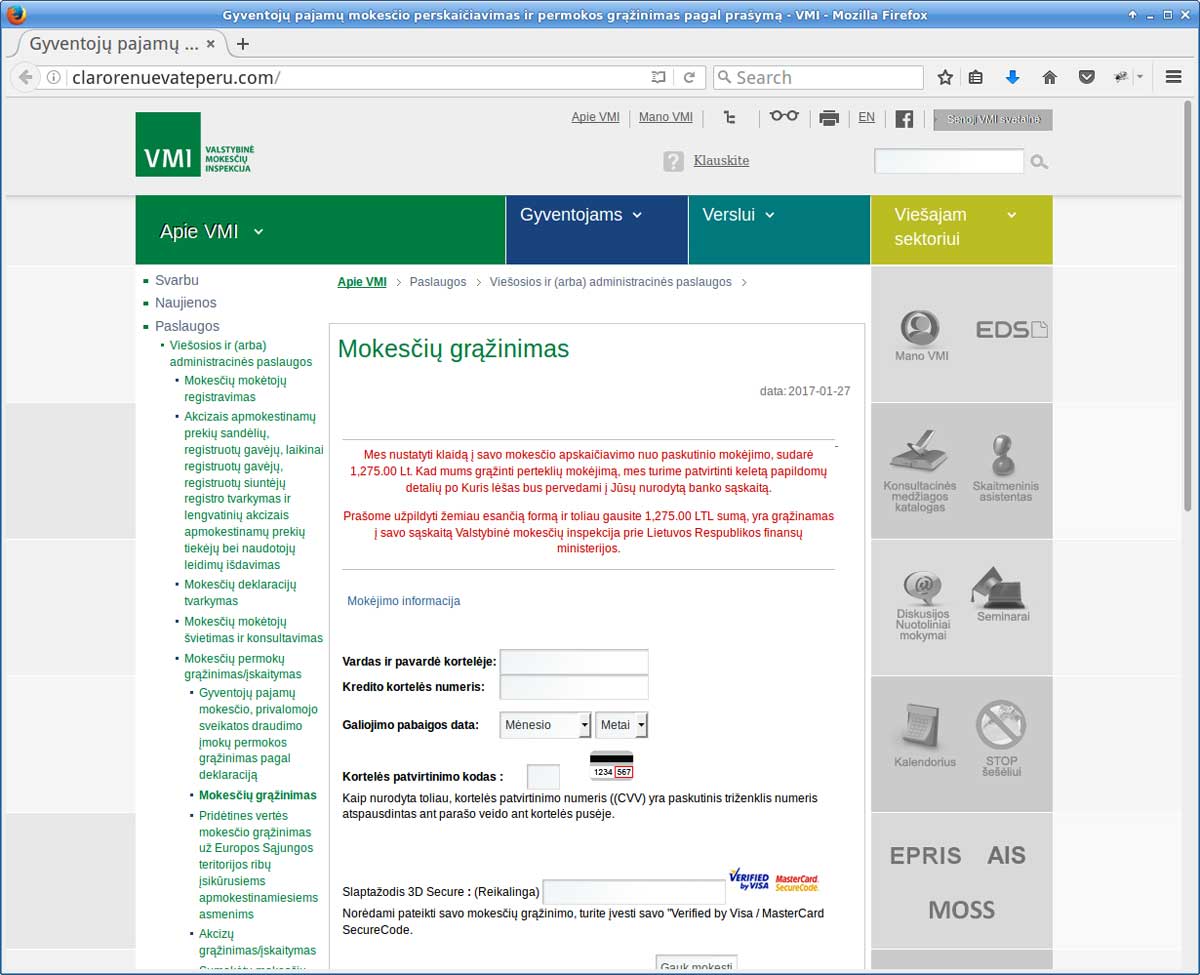The height and width of the screenshot is (975, 1200).
Task: Select bold Mokesčių grąžinimas sidebar item
Action: 258,796
